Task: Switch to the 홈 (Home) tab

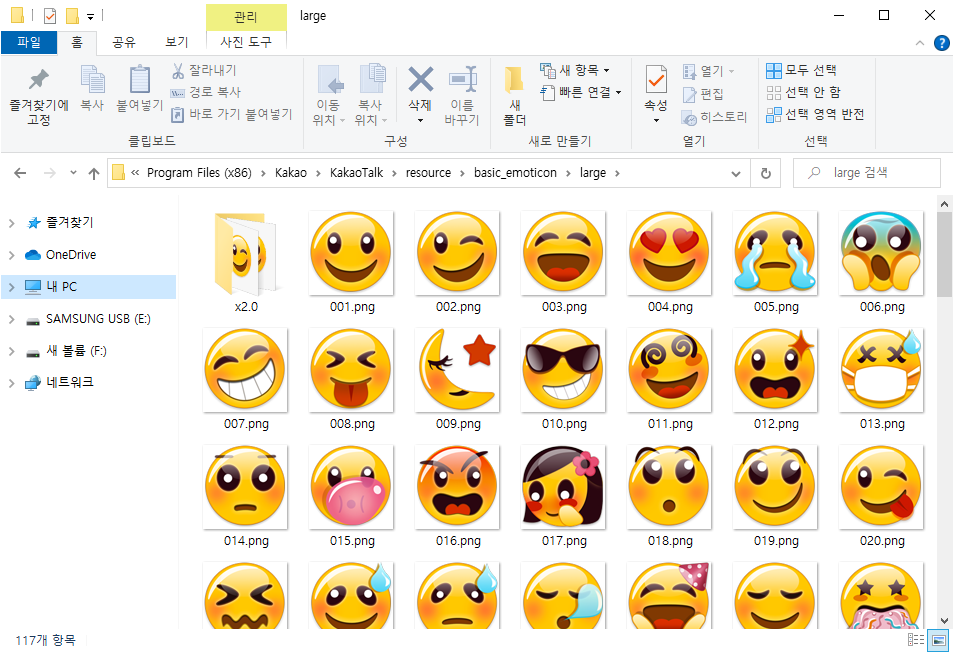Action: (x=77, y=42)
